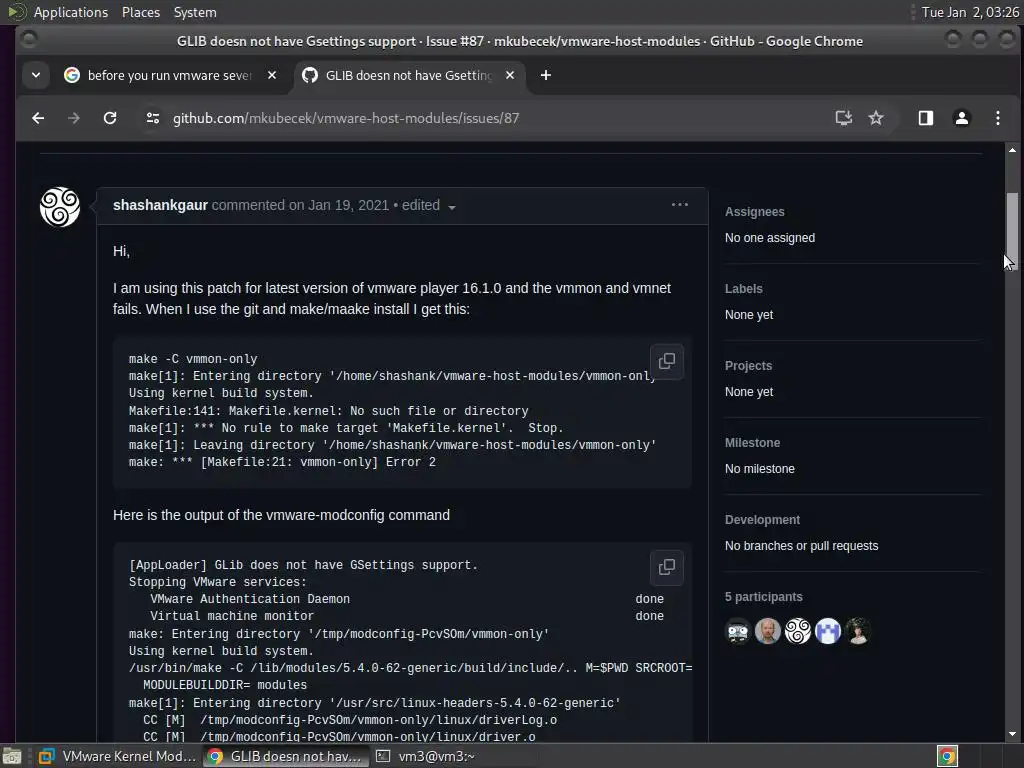
Task: Click 'VMware Authentication Daemon' output line
Action: pyautogui.click(x=250, y=599)
